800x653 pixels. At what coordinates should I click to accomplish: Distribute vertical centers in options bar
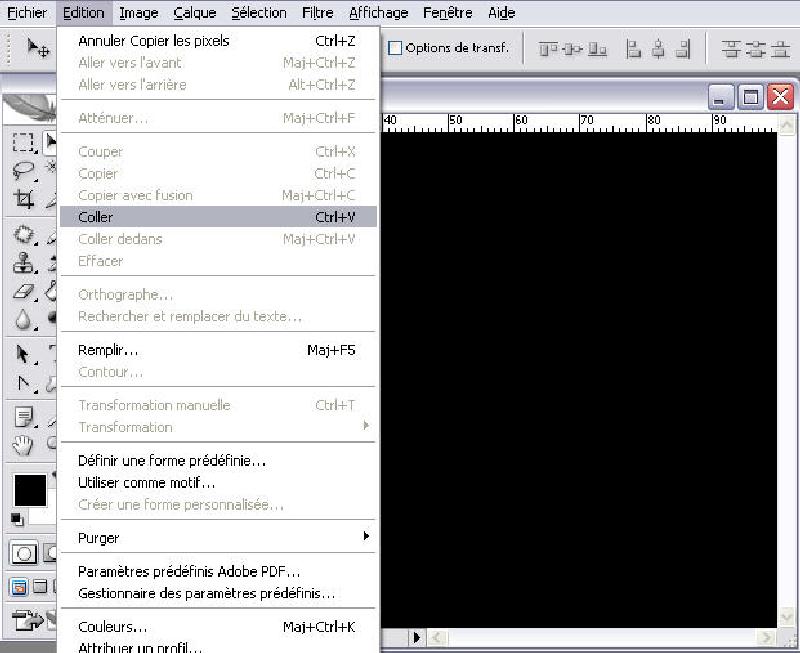pyautogui.click(x=756, y=49)
